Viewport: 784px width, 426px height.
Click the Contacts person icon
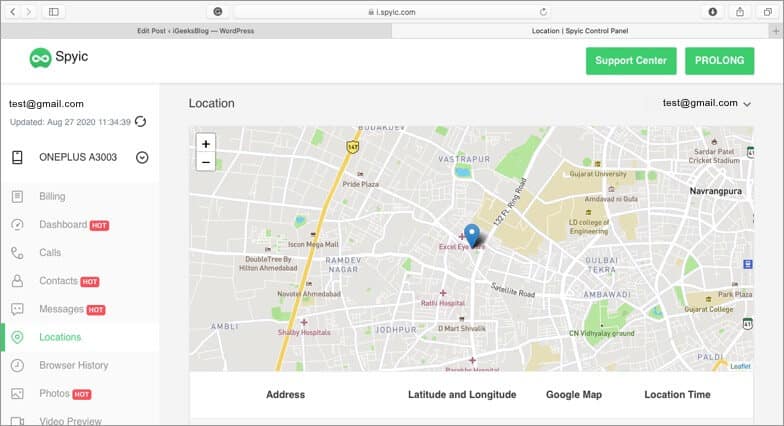[x=17, y=281]
